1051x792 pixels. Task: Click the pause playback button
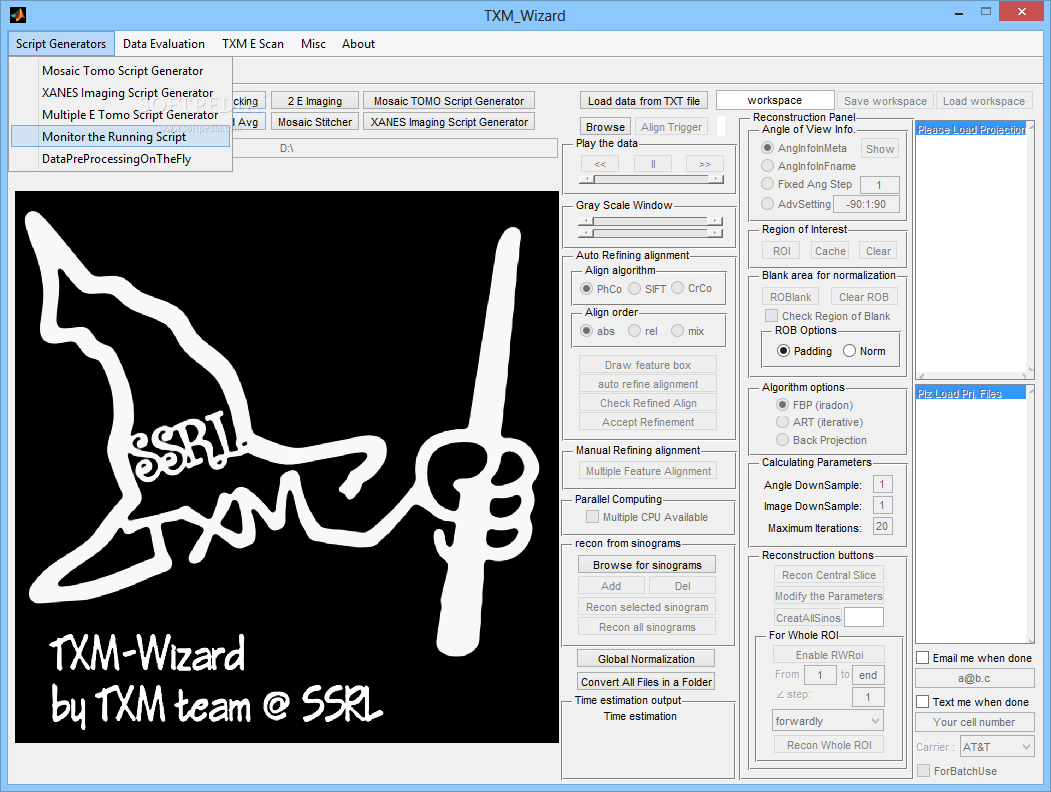tap(653, 163)
